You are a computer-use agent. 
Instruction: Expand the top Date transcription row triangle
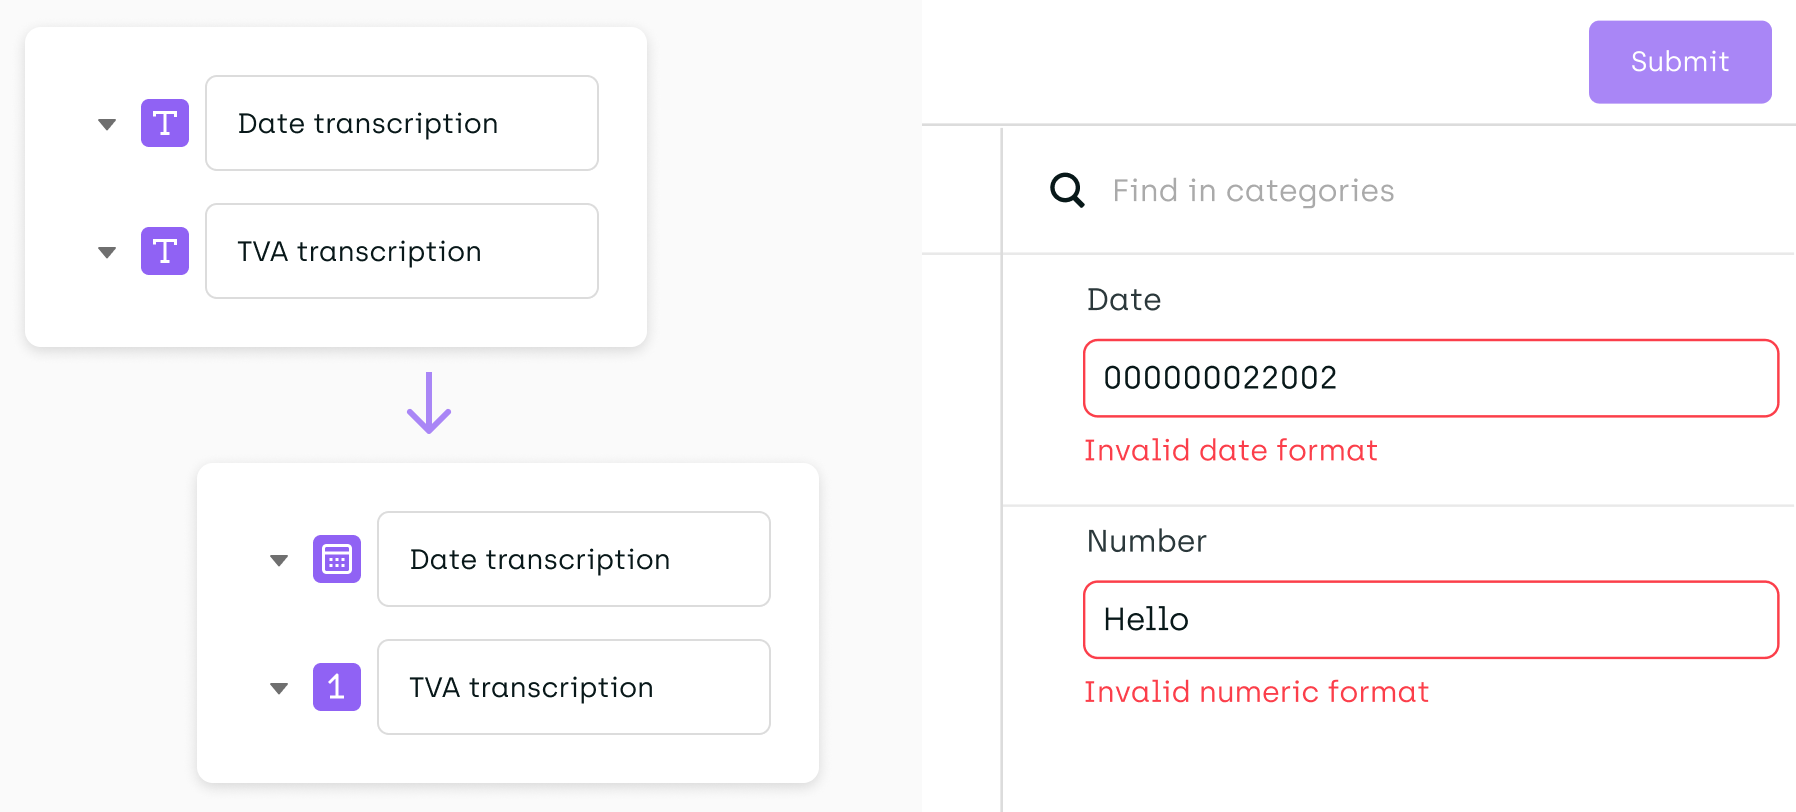(107, 125)
